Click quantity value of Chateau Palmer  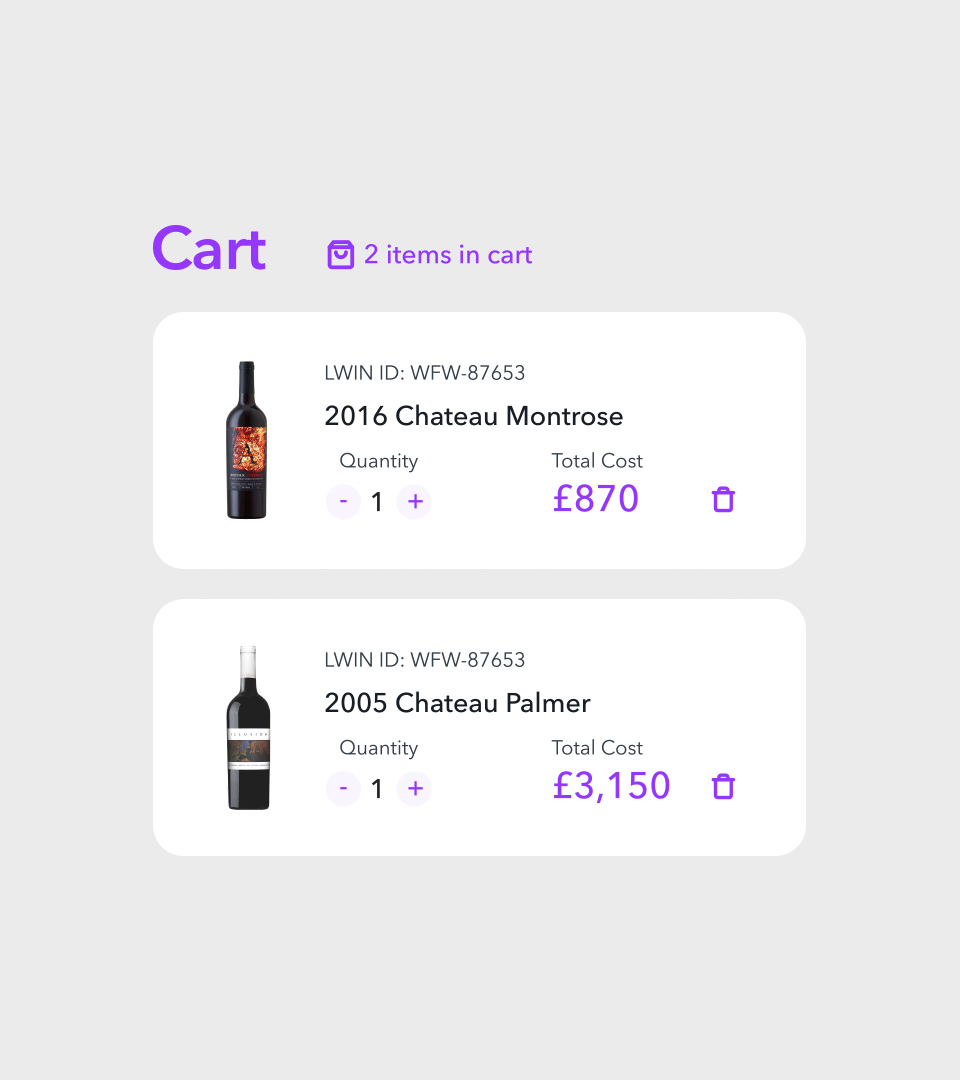coord(377,789)
